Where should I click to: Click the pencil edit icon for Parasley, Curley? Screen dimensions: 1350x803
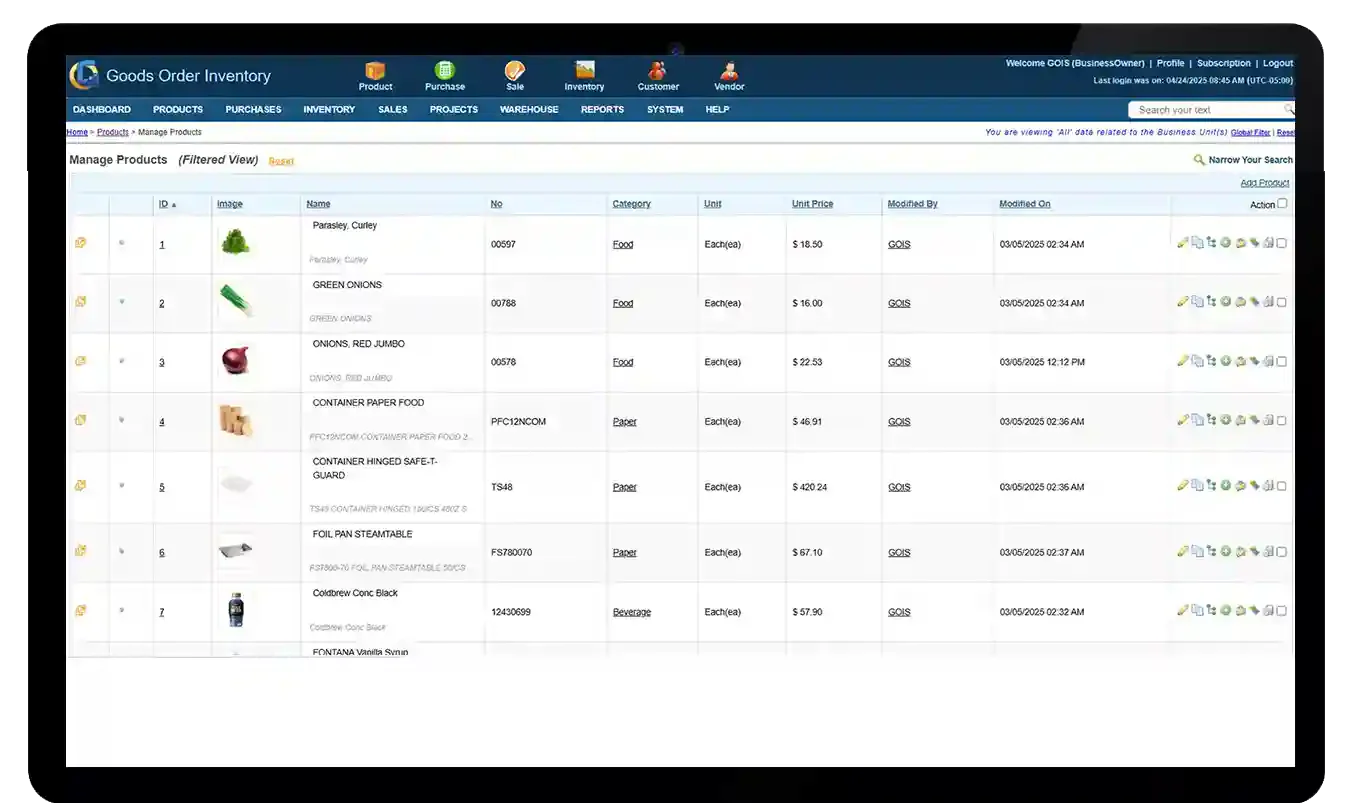click(x=1183, y=242)
